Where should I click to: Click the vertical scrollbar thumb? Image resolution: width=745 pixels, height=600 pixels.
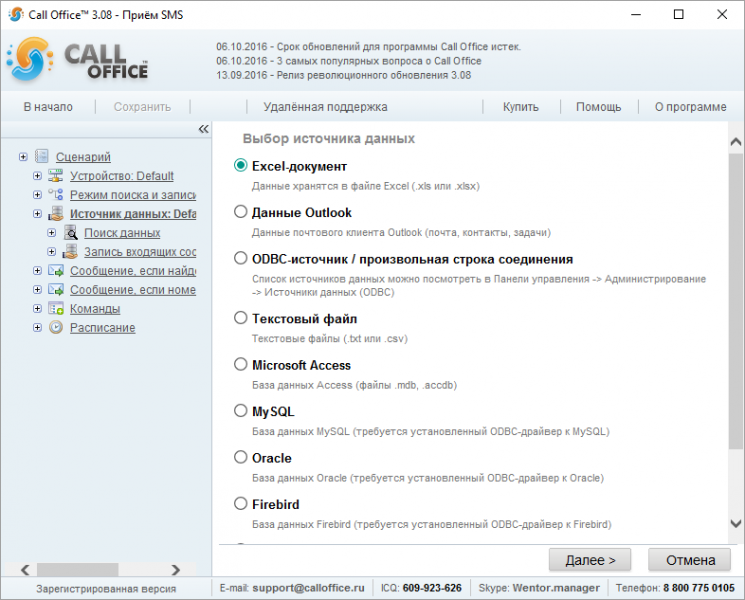(x=735, y=300)
